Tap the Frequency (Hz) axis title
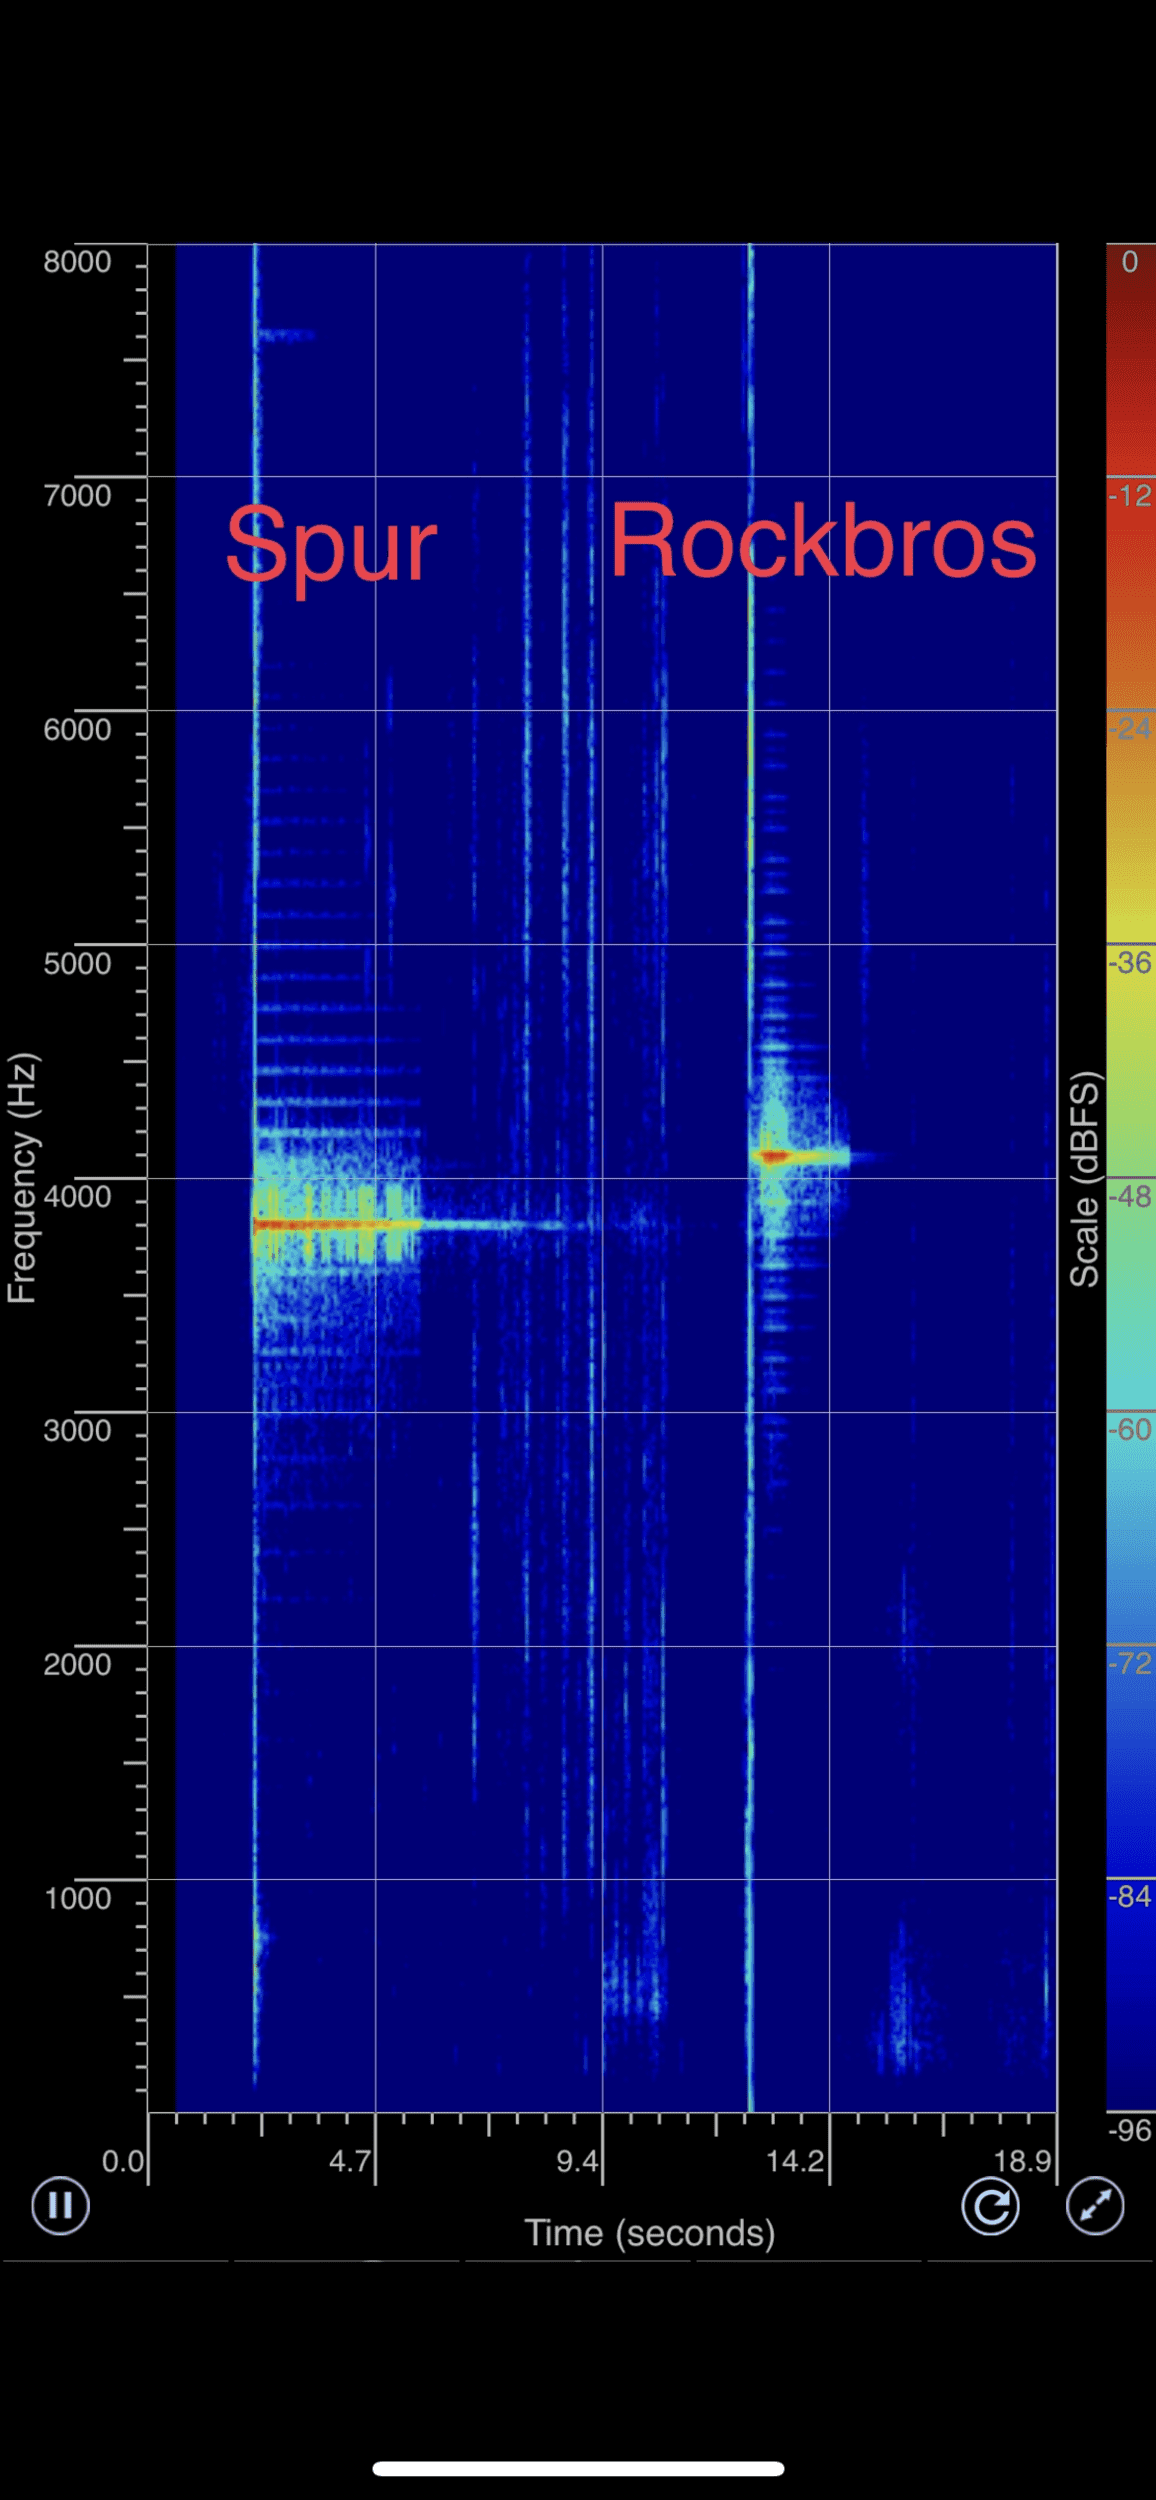The width and height of the screenshot is (1156, 2500). [22, 1178]
